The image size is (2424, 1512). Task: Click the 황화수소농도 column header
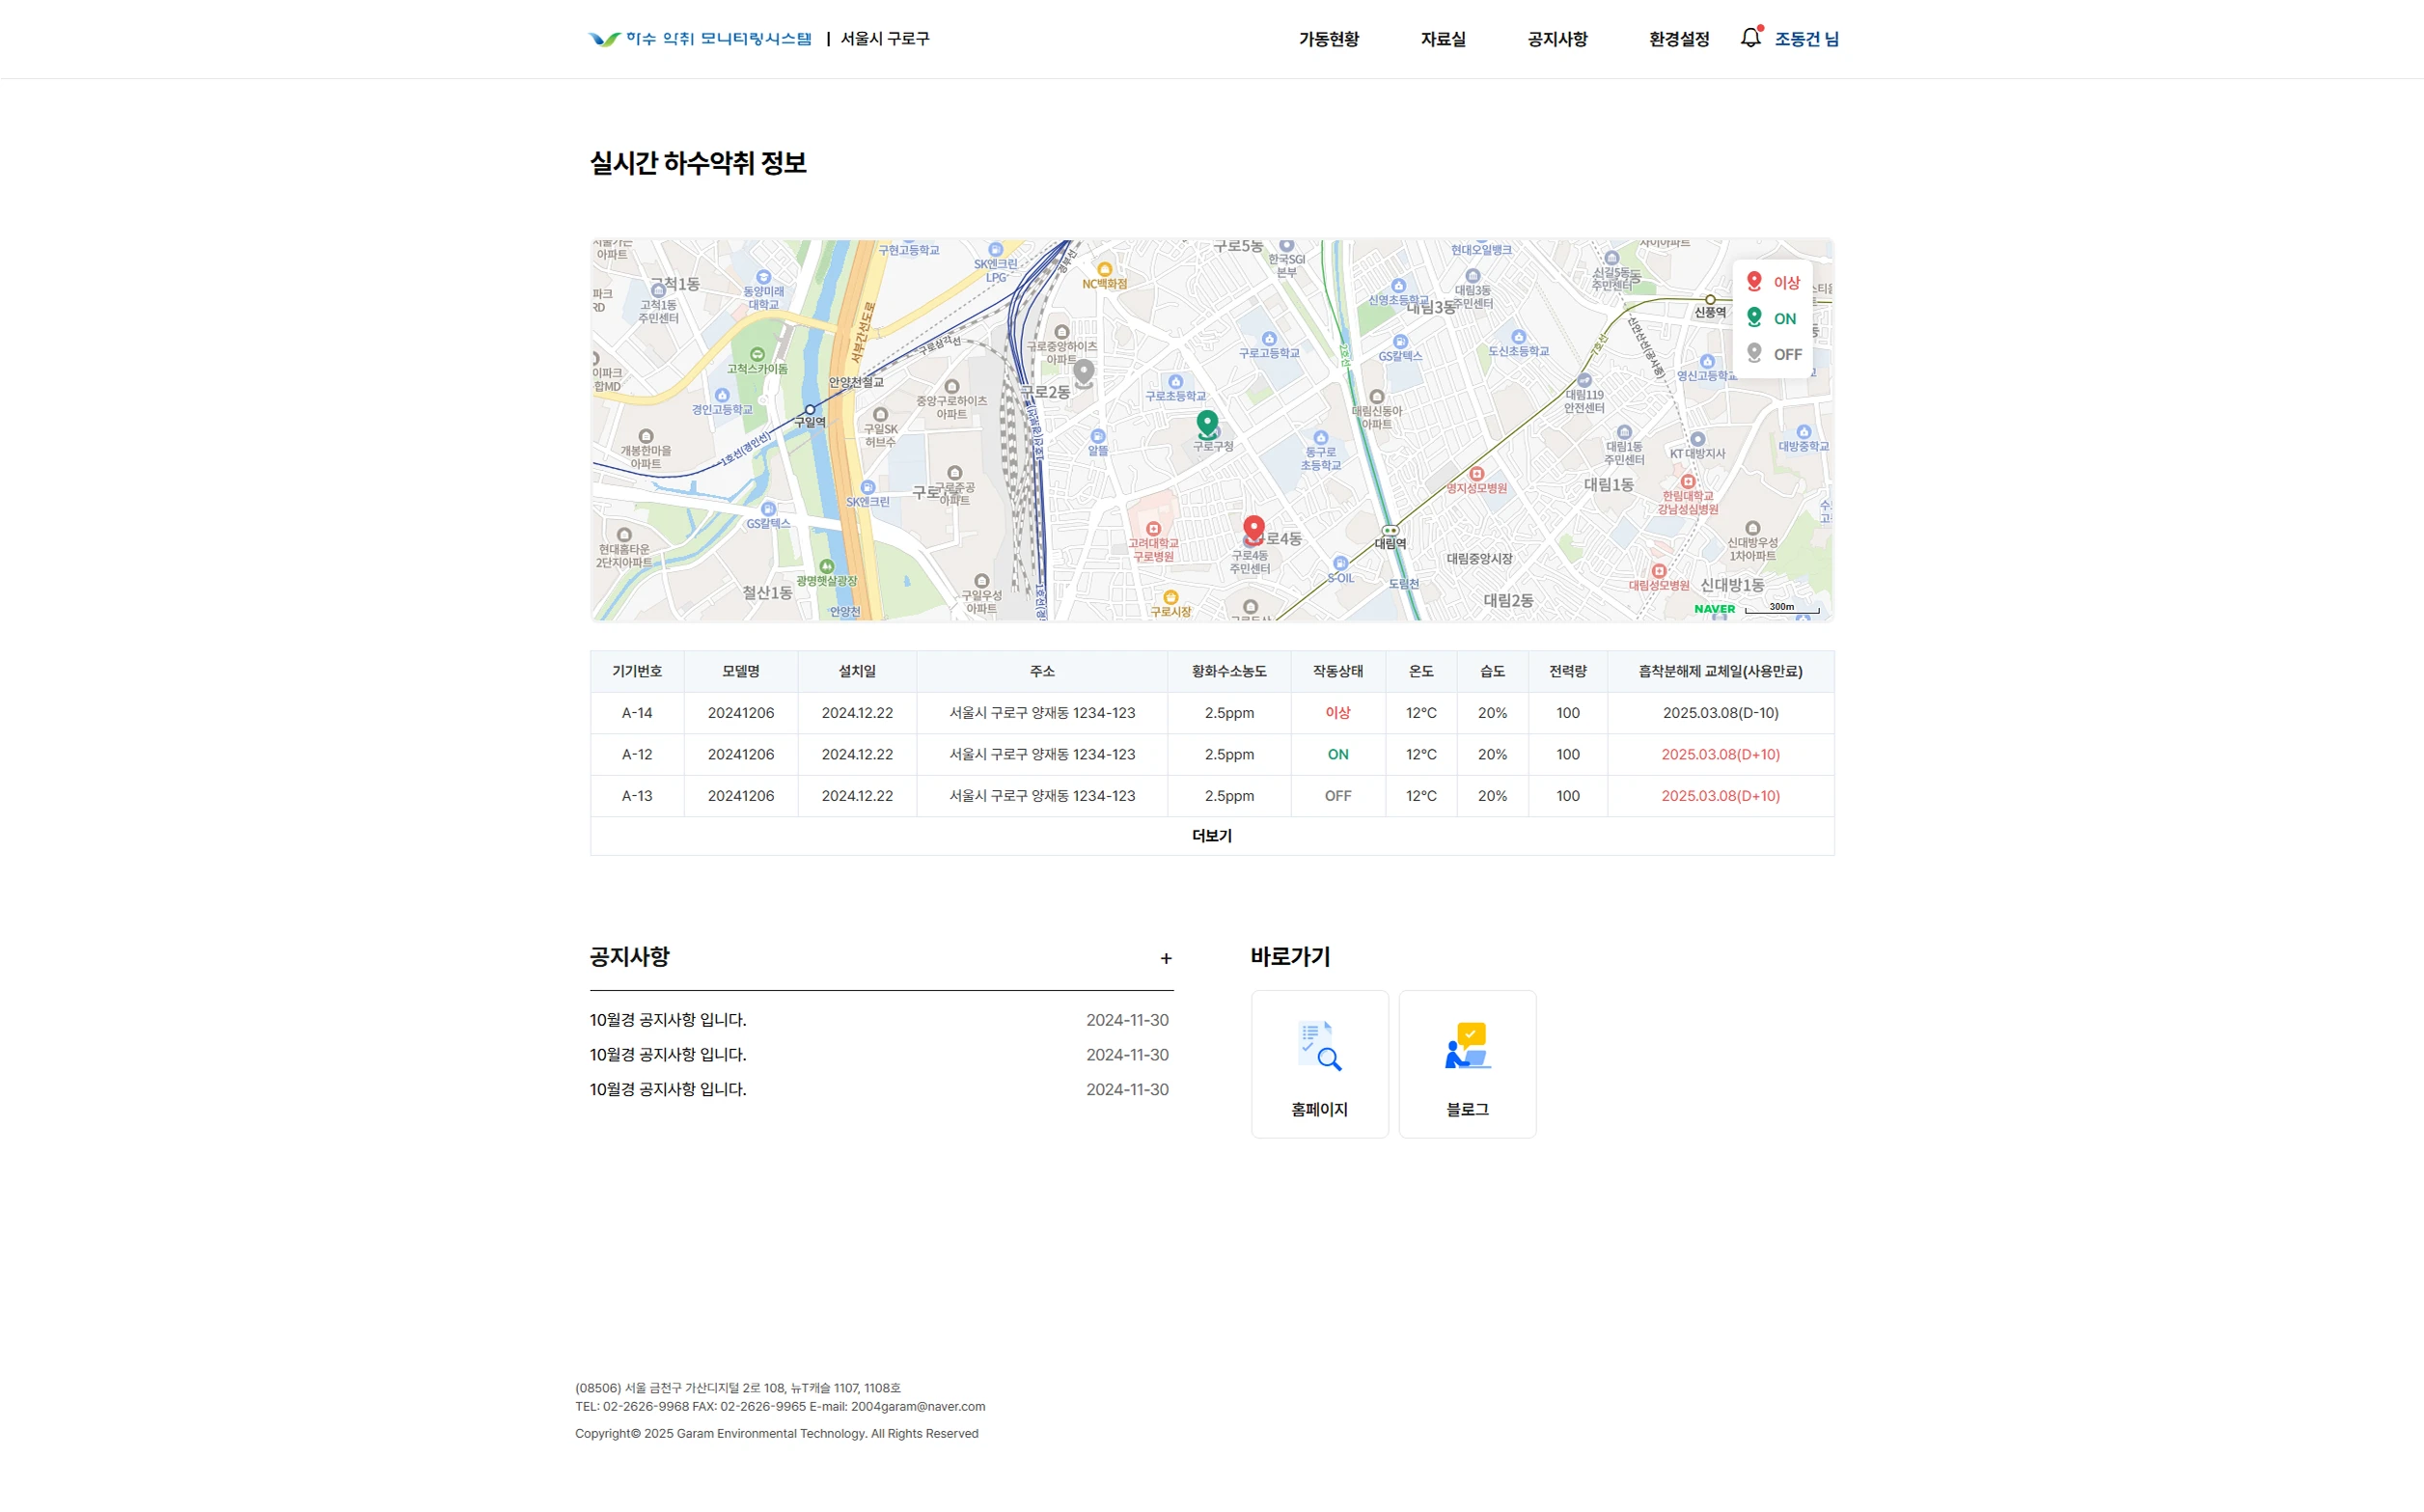pyautogui.click(x=1229, y=672)
